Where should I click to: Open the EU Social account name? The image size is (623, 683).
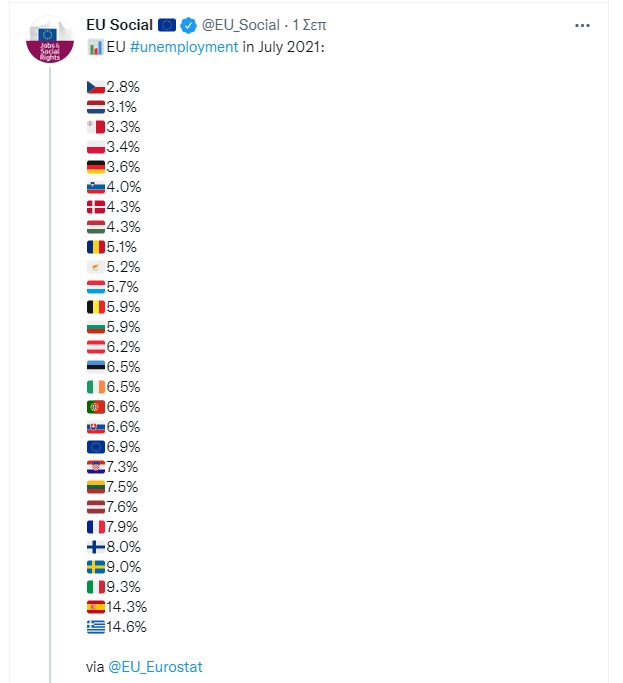click(x=120, y=24)
